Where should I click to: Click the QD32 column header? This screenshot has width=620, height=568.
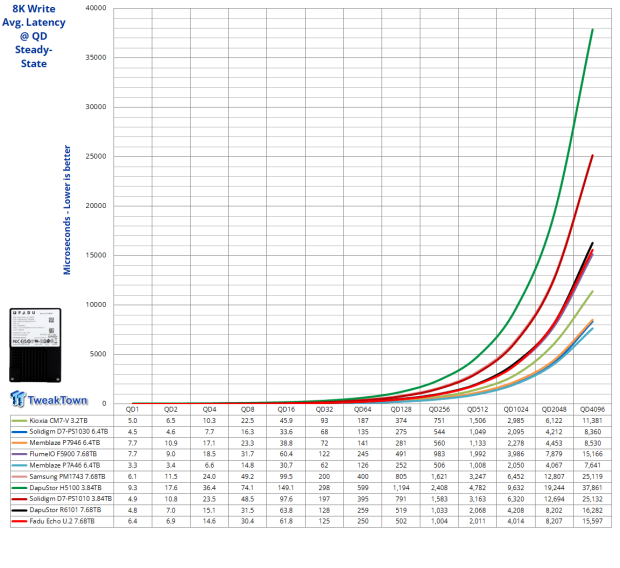click(x=324, y=409)
